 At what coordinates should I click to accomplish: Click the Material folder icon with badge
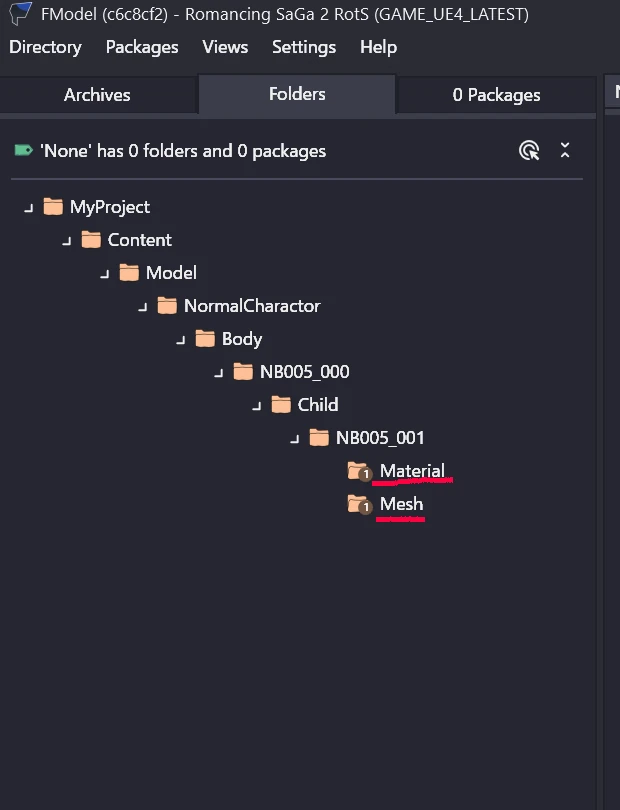[360, 471]
